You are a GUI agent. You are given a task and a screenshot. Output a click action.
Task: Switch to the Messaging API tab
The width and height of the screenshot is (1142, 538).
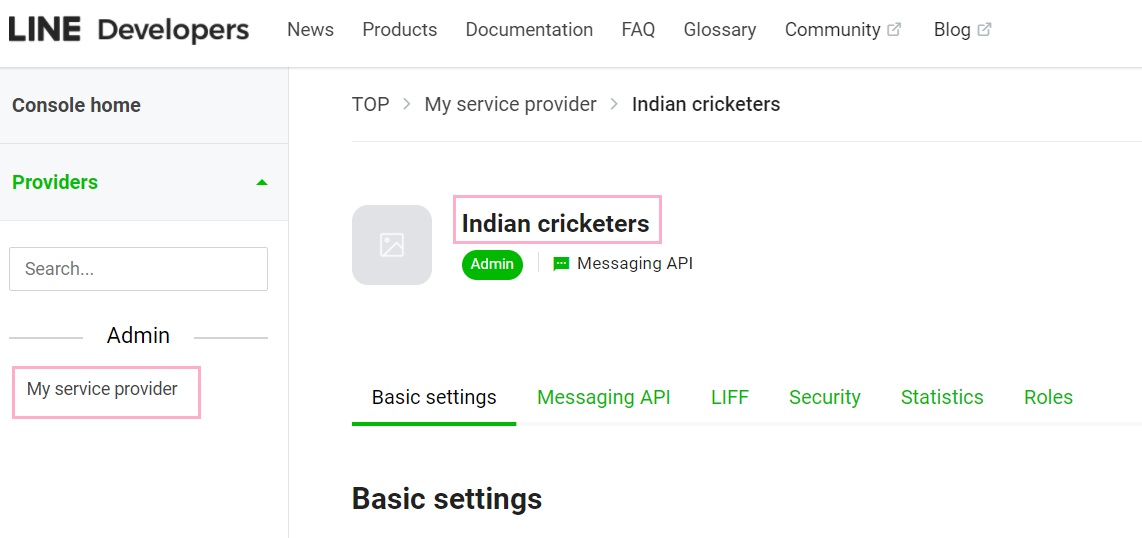604,397
